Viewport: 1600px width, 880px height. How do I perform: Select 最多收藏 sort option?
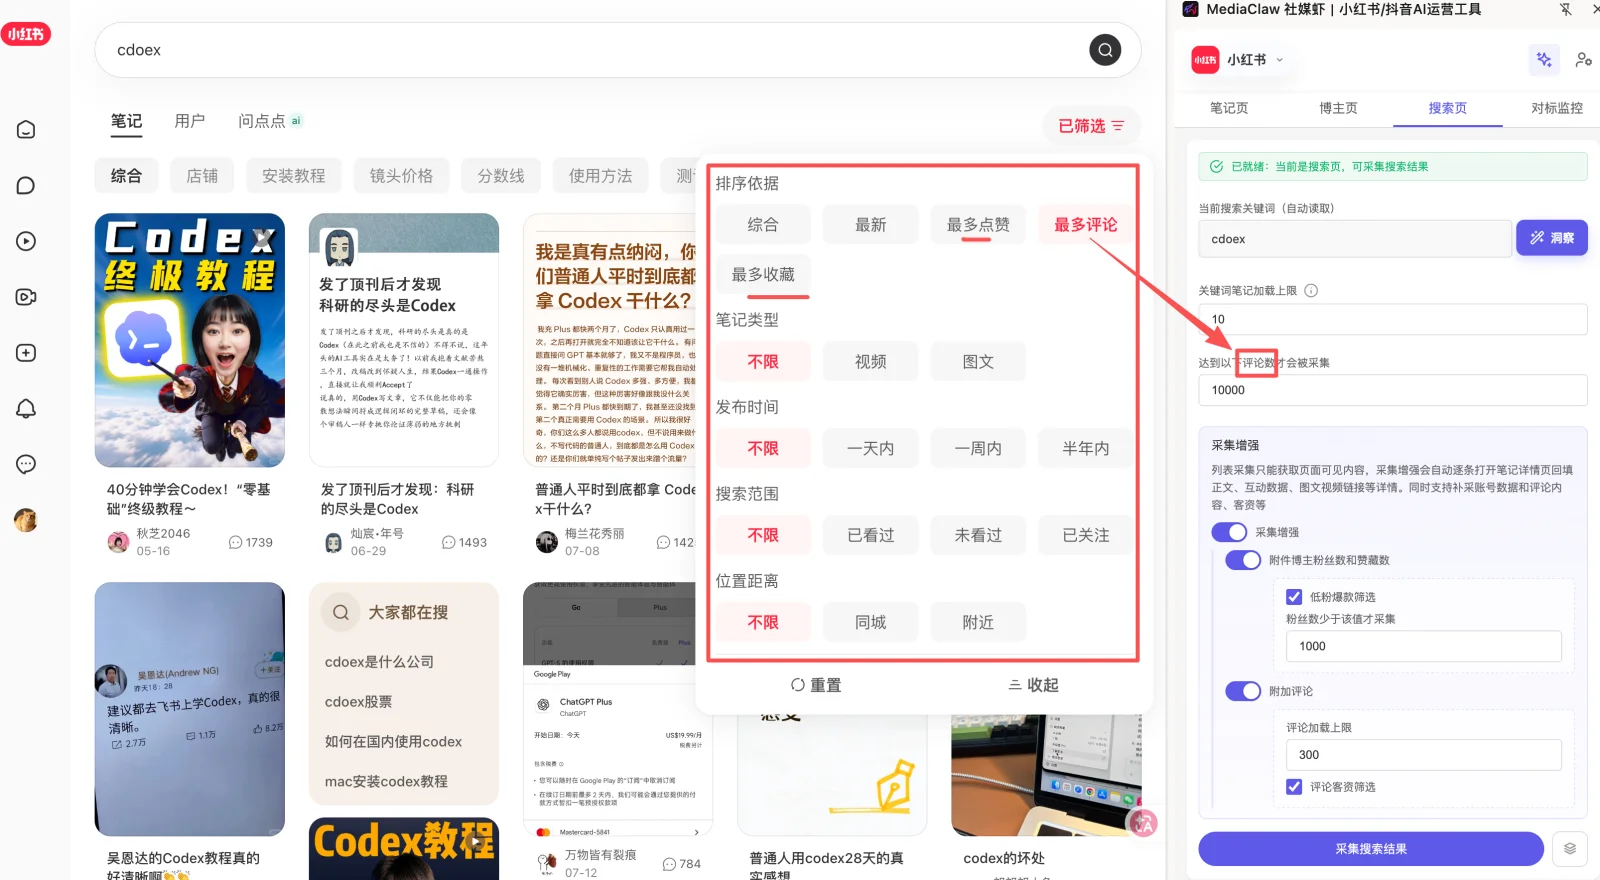tap(763, 274)
